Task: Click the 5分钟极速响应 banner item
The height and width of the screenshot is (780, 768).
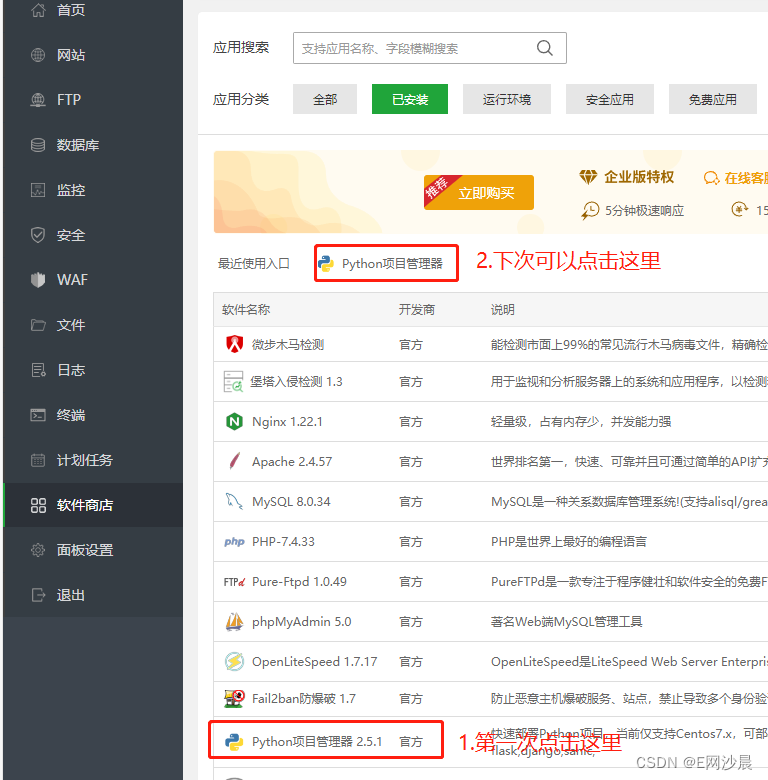Action: (x=633, y=210)
